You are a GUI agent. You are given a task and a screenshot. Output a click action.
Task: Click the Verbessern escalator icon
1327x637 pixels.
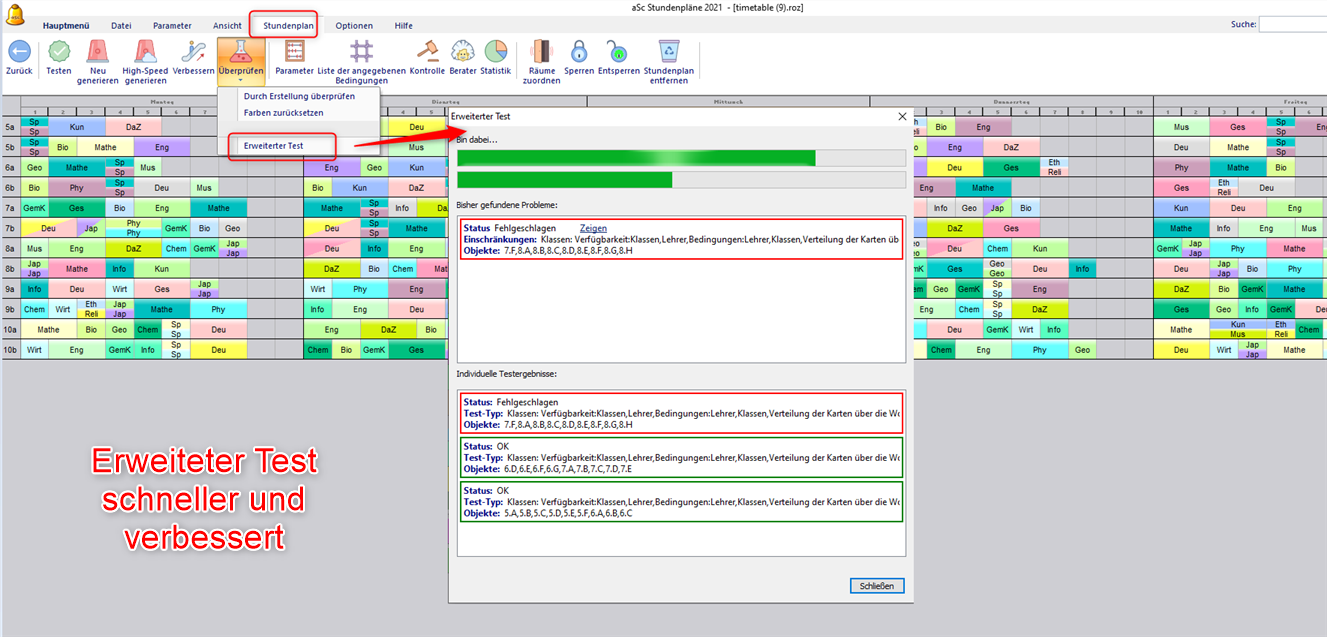click(194, 51)
